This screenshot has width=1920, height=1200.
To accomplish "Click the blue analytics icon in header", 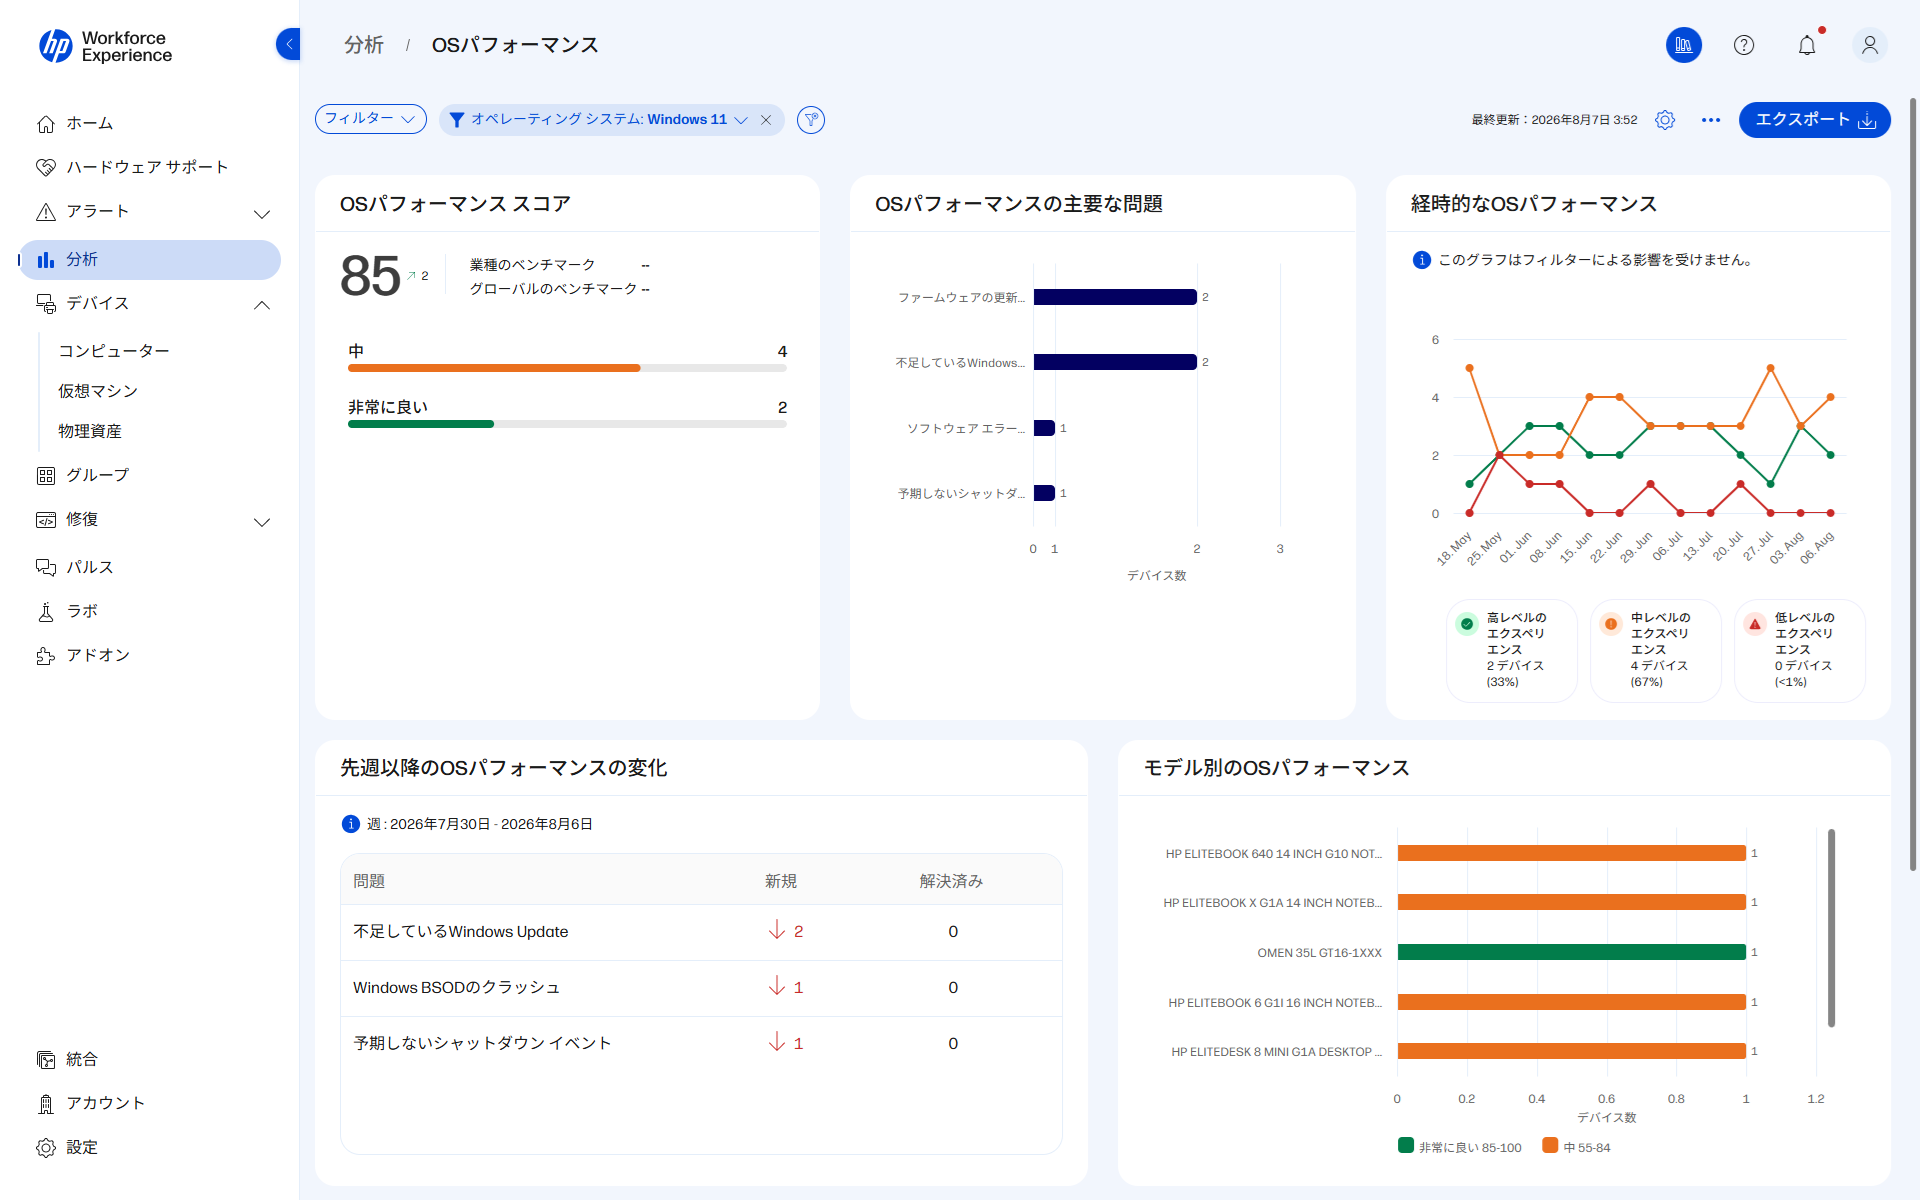I will [x=1684, y=45].
